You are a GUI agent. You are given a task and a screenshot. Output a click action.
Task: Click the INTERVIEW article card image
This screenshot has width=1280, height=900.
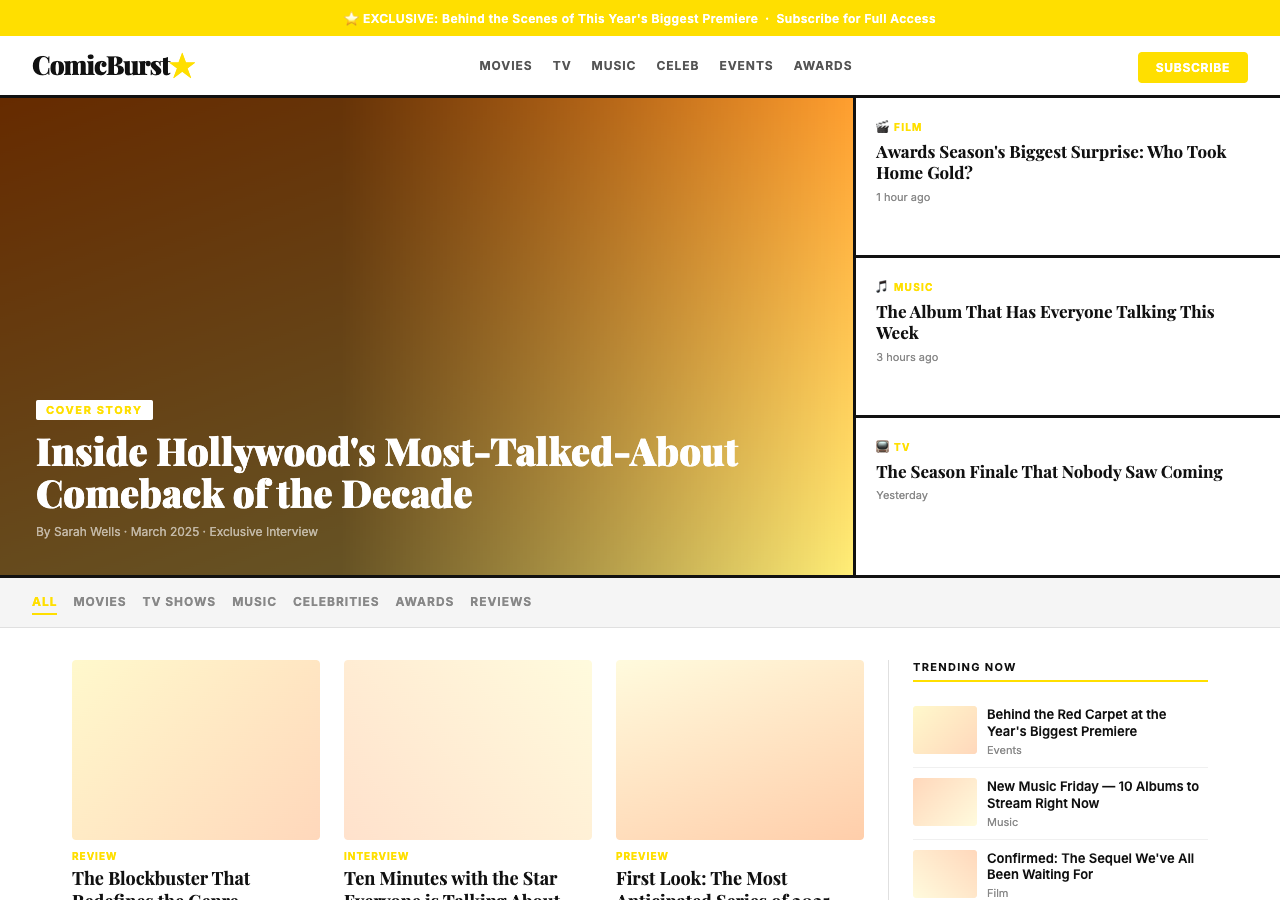click(467, 749)
